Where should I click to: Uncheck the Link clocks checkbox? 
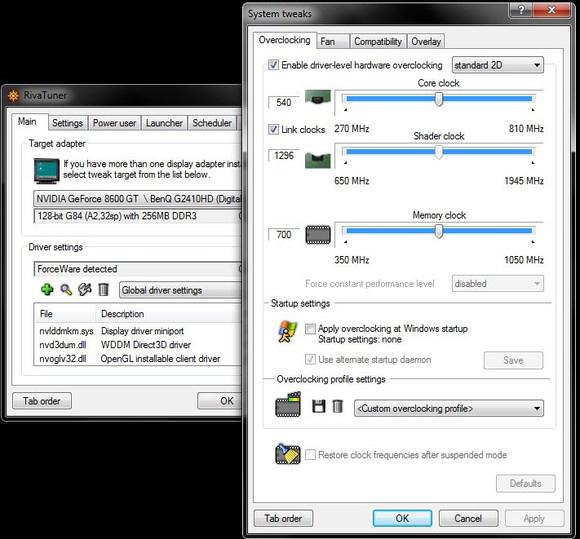click(273, 129)
